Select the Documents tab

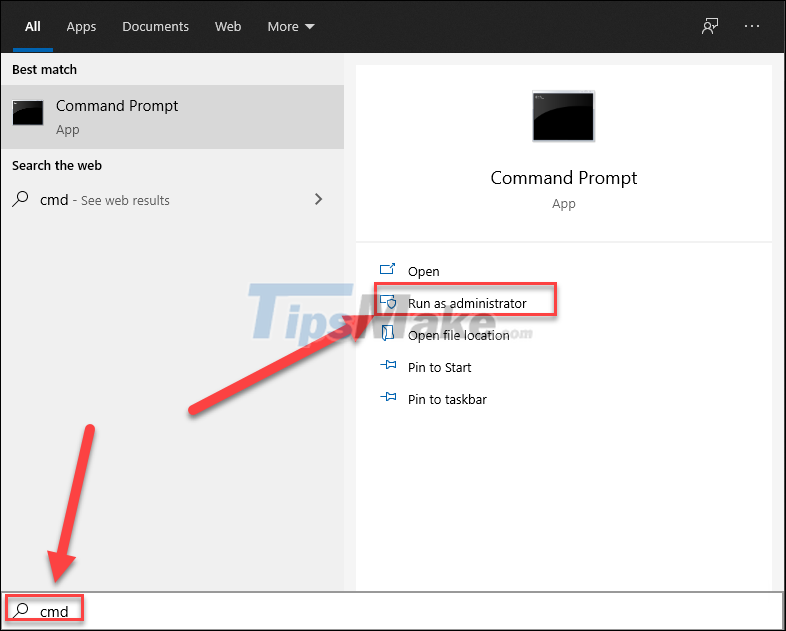coord(155,27)
